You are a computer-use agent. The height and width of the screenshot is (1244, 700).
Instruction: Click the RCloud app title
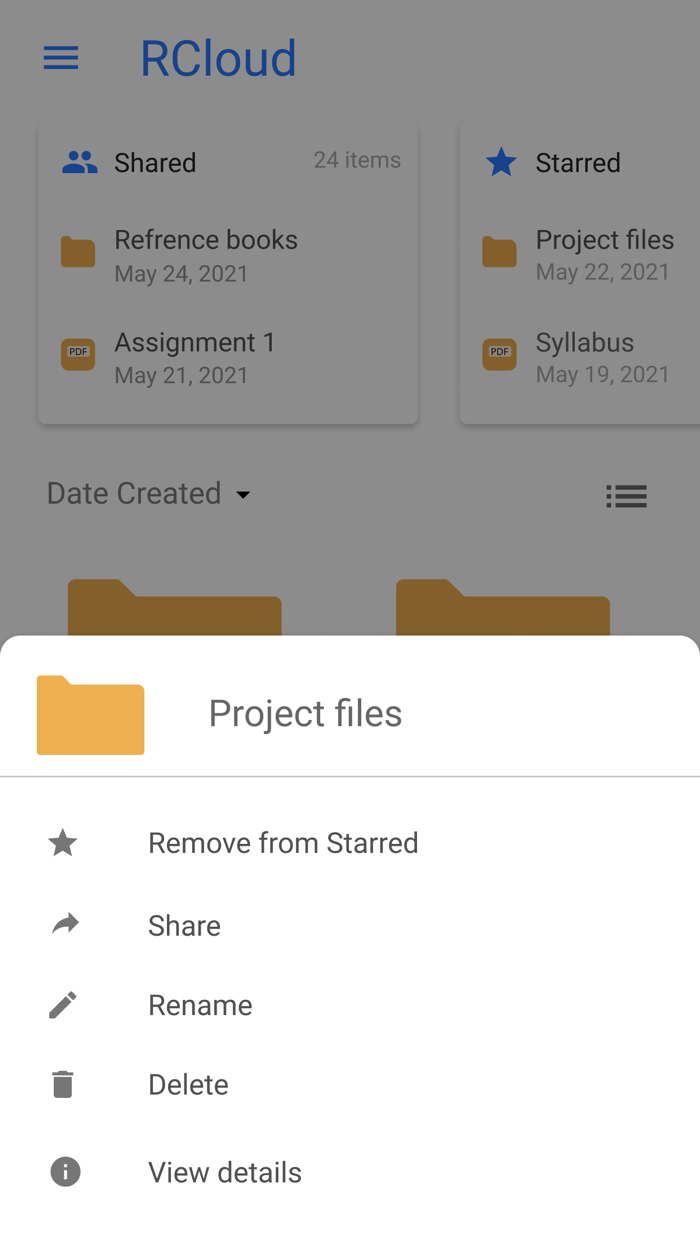pos(218,58)
